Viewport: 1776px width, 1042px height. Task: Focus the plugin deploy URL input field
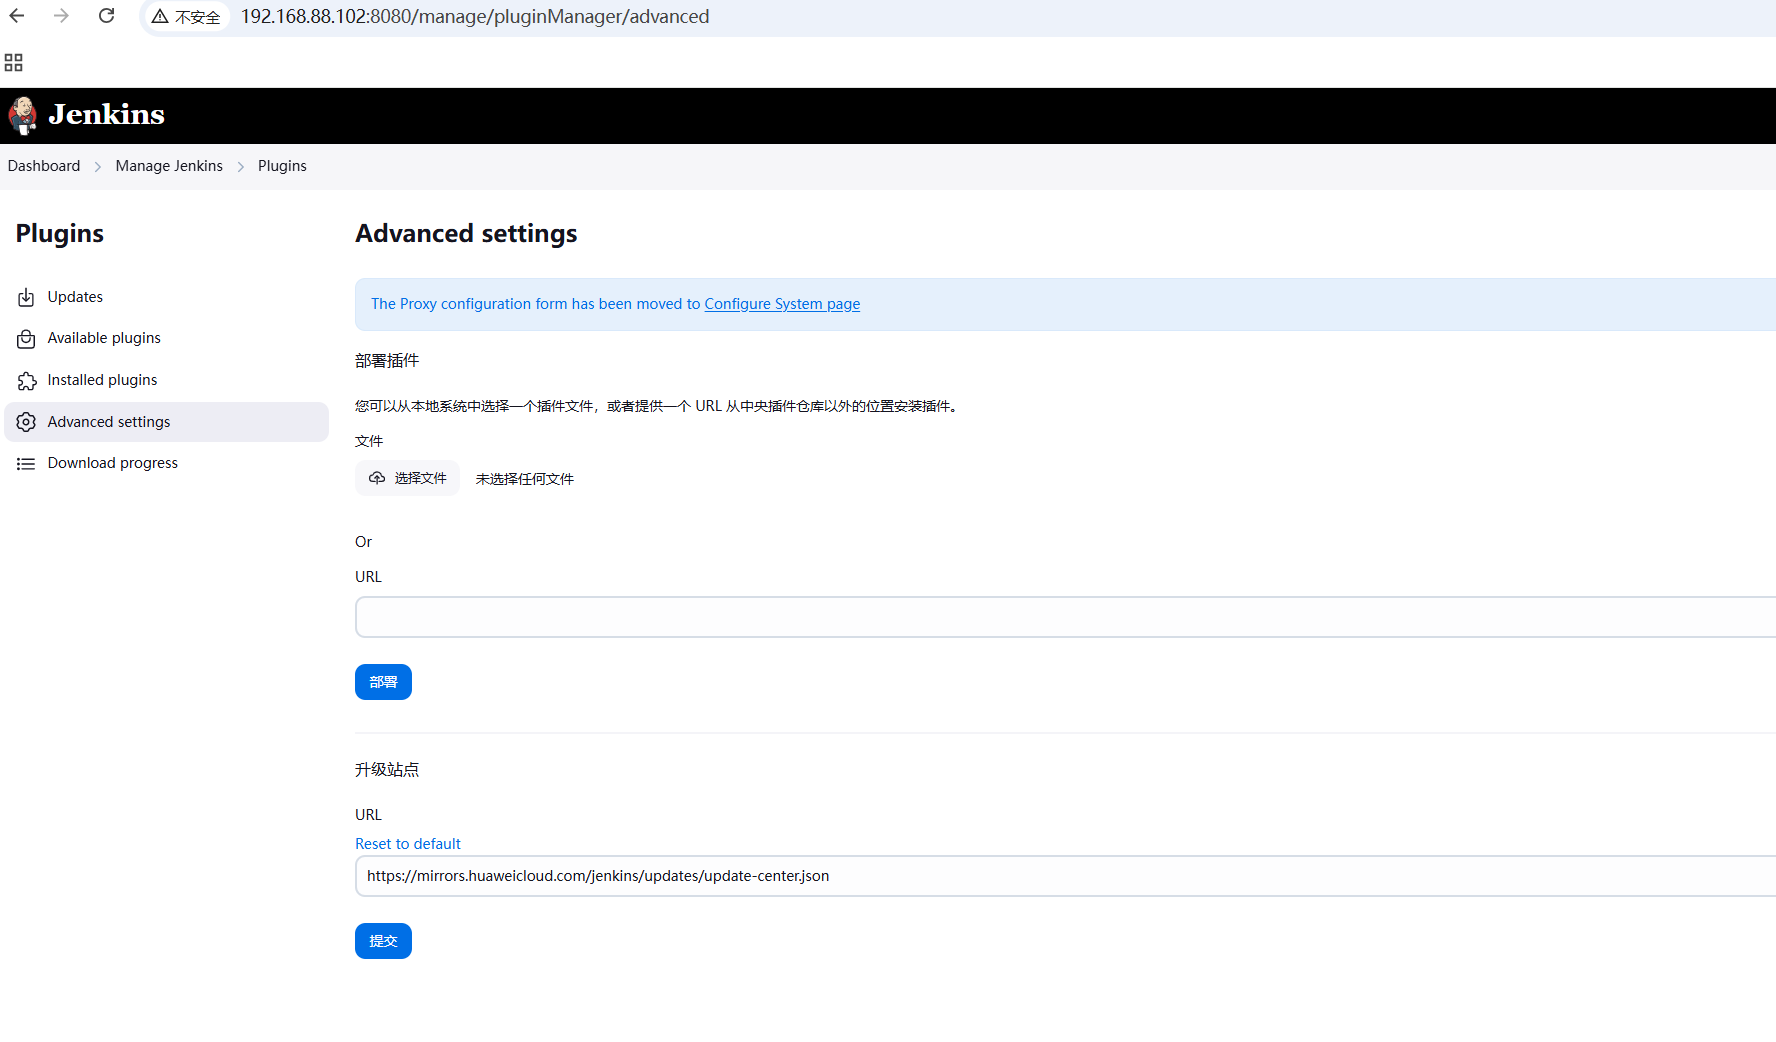tap(1065, 617)
